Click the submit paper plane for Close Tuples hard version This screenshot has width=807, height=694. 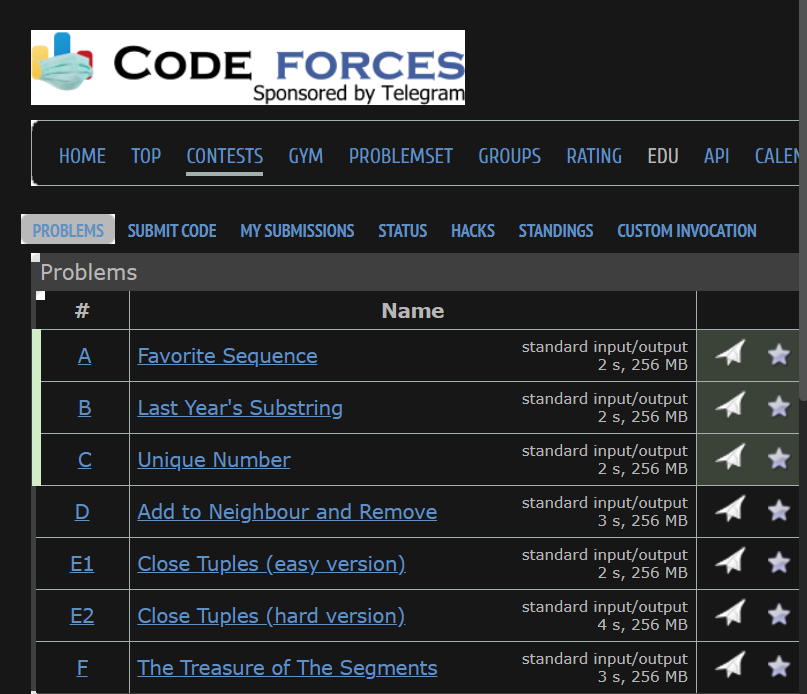[x=729, y=614]
